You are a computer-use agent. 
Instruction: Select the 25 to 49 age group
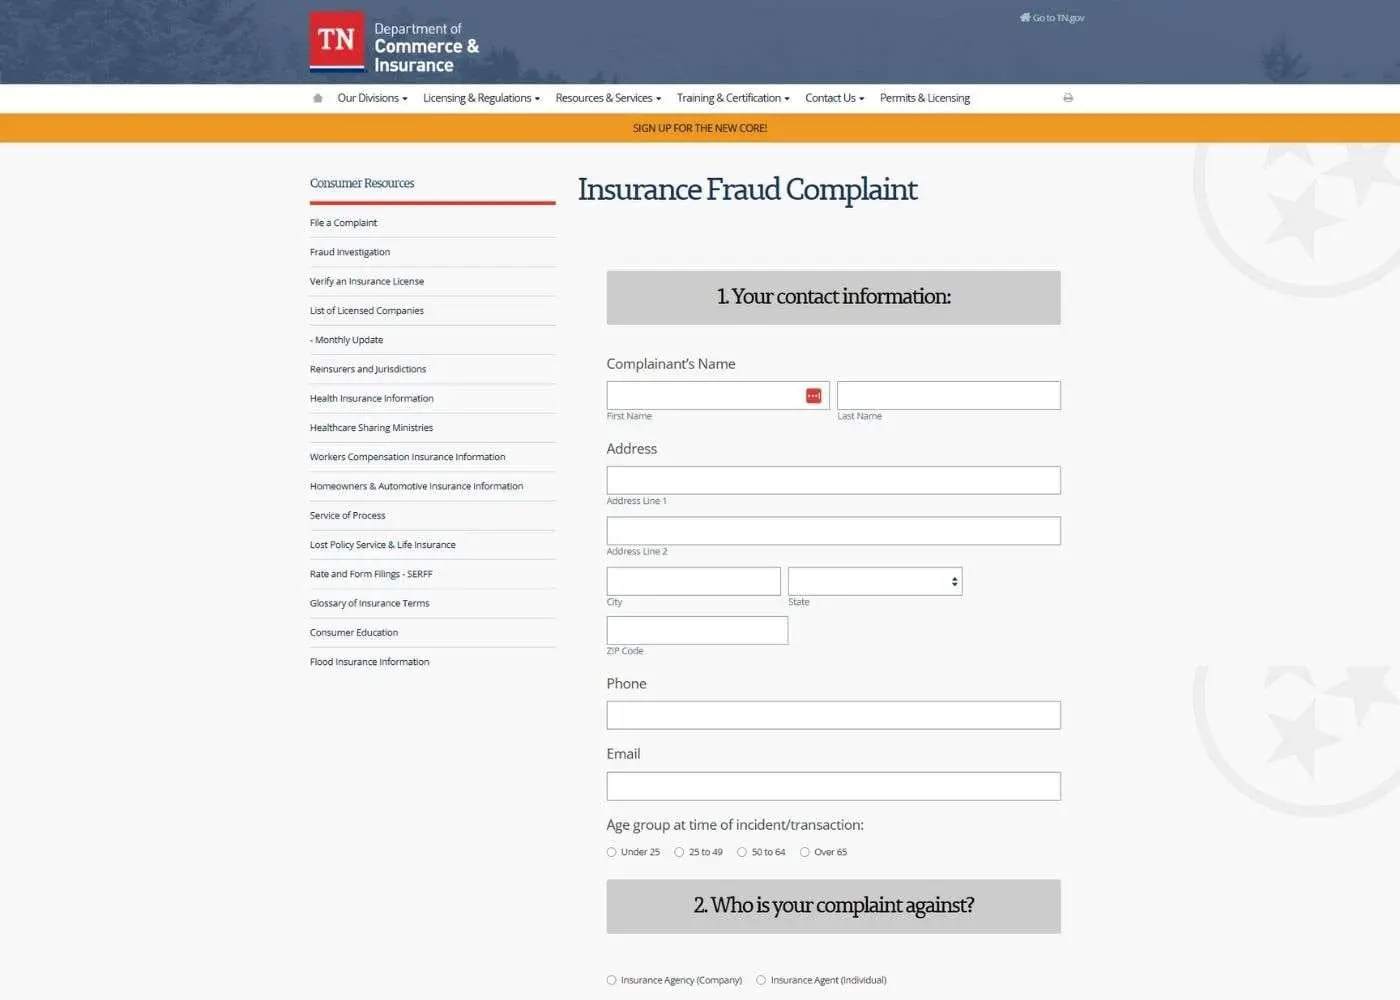pyautogui.click(x=679, y=852)
